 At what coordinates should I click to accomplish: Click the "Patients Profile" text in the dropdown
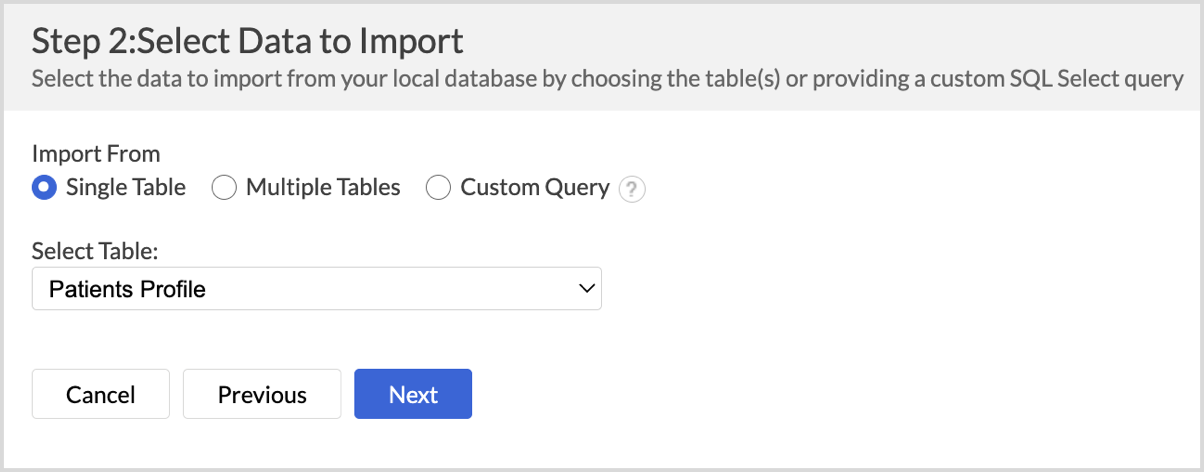pos(127,290)
